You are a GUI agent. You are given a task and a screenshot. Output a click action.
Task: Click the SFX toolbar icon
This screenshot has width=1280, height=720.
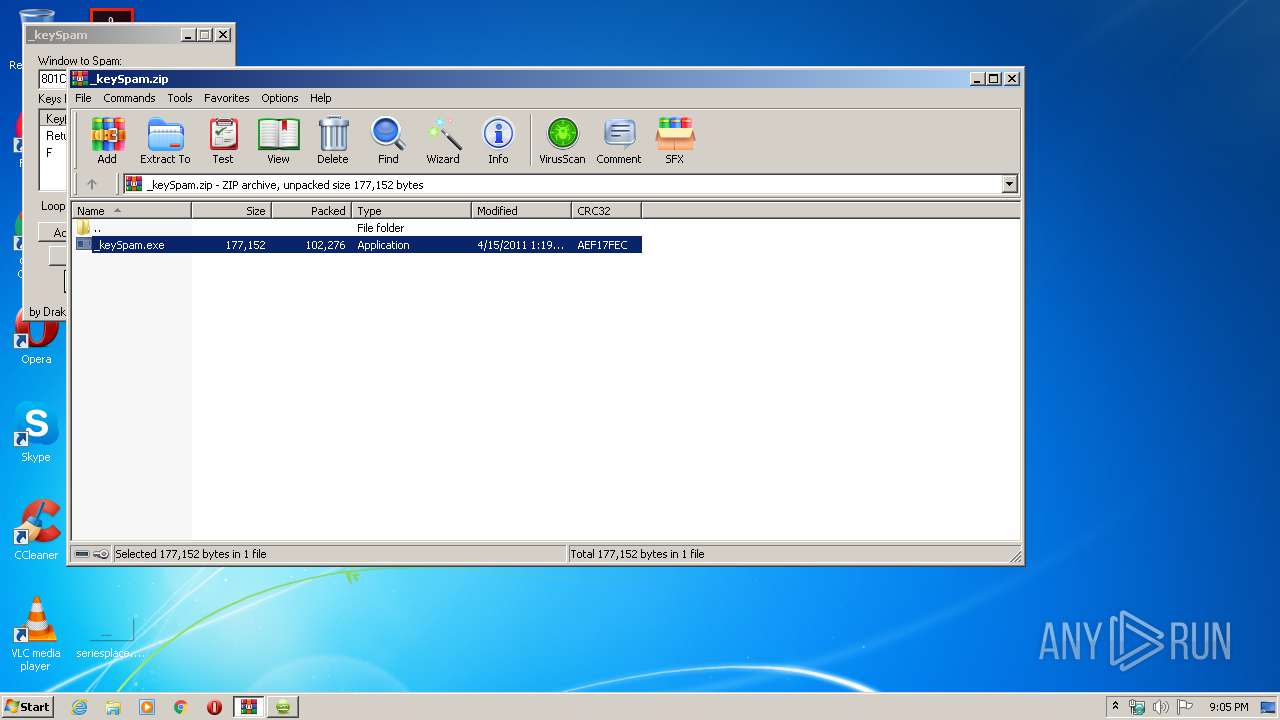675,140
